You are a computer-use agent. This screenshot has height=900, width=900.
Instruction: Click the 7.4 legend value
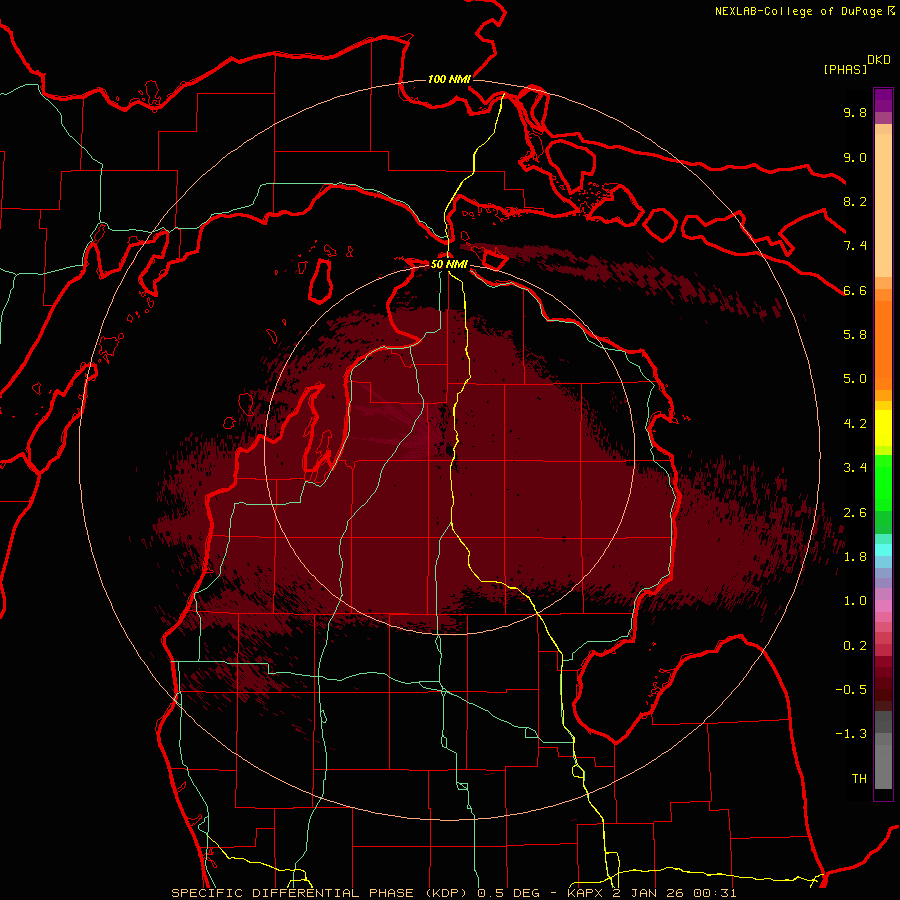pos(855,246)
